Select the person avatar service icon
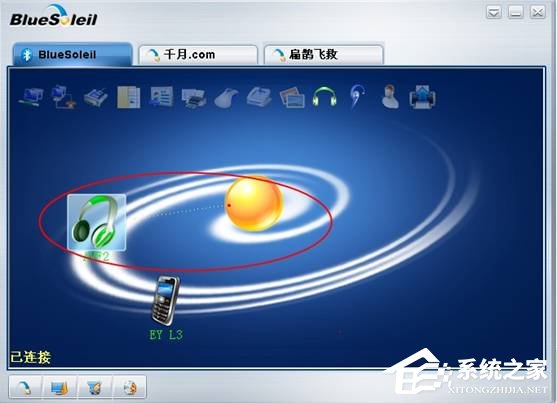 (x=390, y=96)
